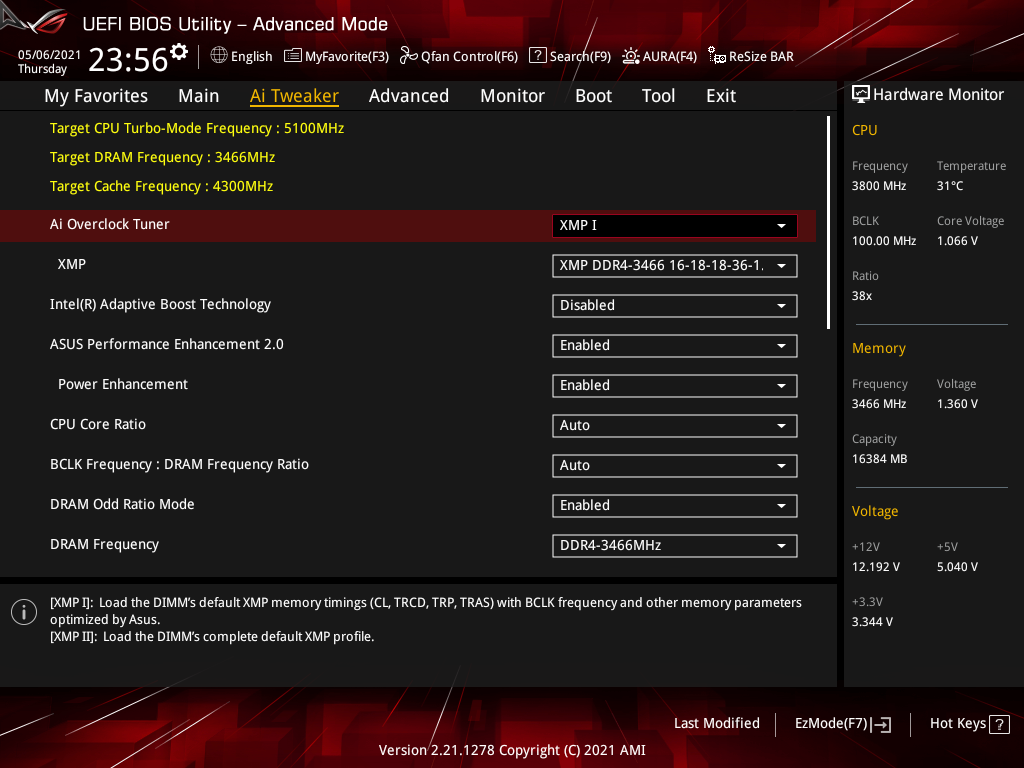Screen dimensions: 1024x768
Task: Open Last Modified settings list
Action: (x=716, y=723)
